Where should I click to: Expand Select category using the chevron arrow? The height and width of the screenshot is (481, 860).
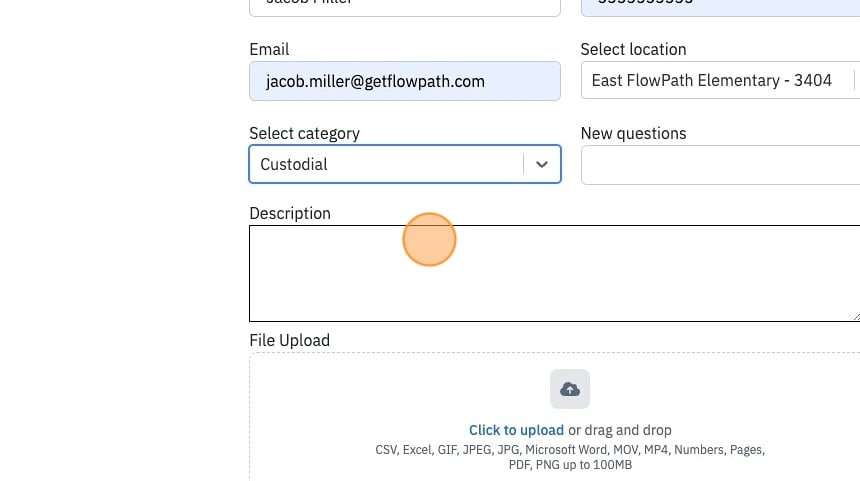click(542, 165)
